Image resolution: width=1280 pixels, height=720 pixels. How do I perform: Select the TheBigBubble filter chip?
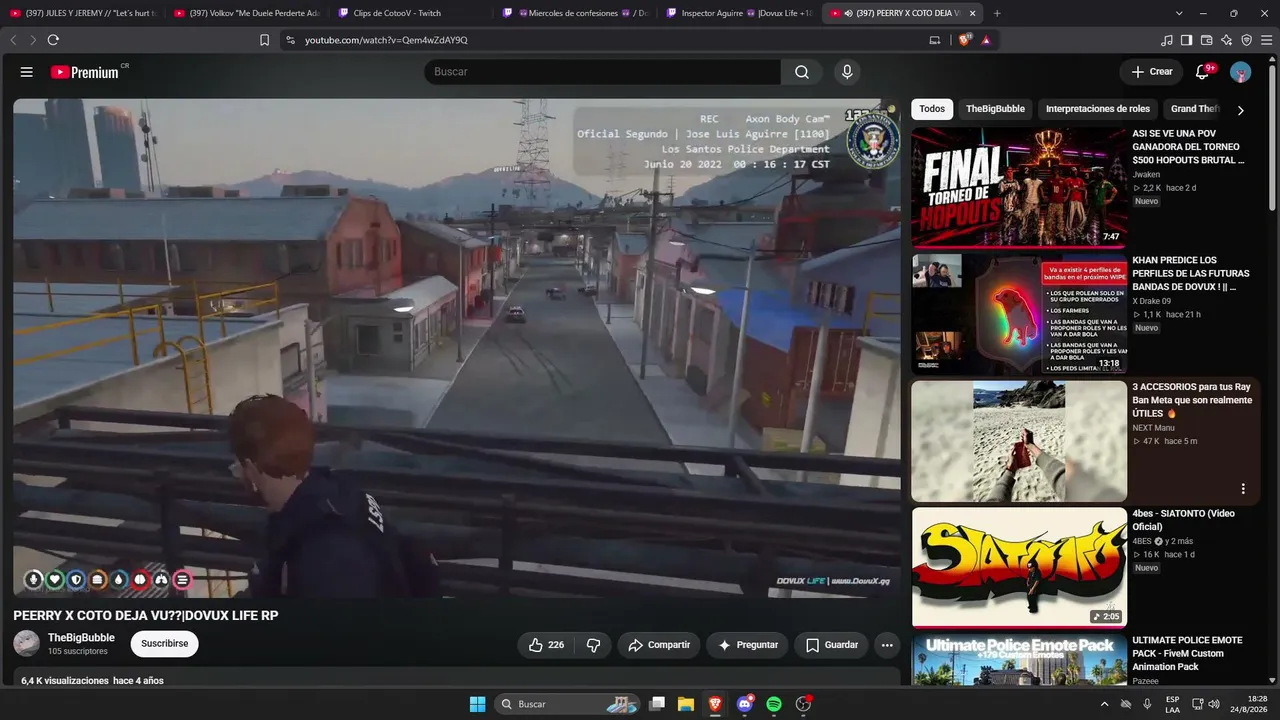(995, 109)
